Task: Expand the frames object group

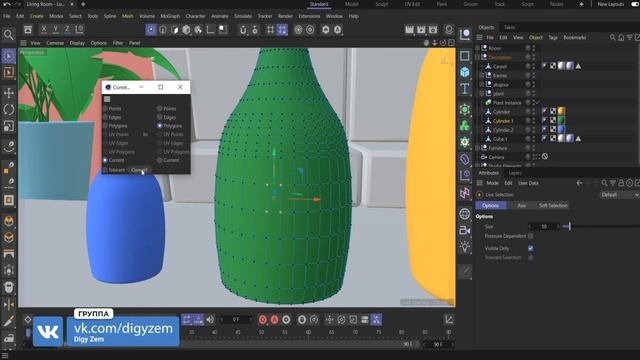Action: click(482, 76)
